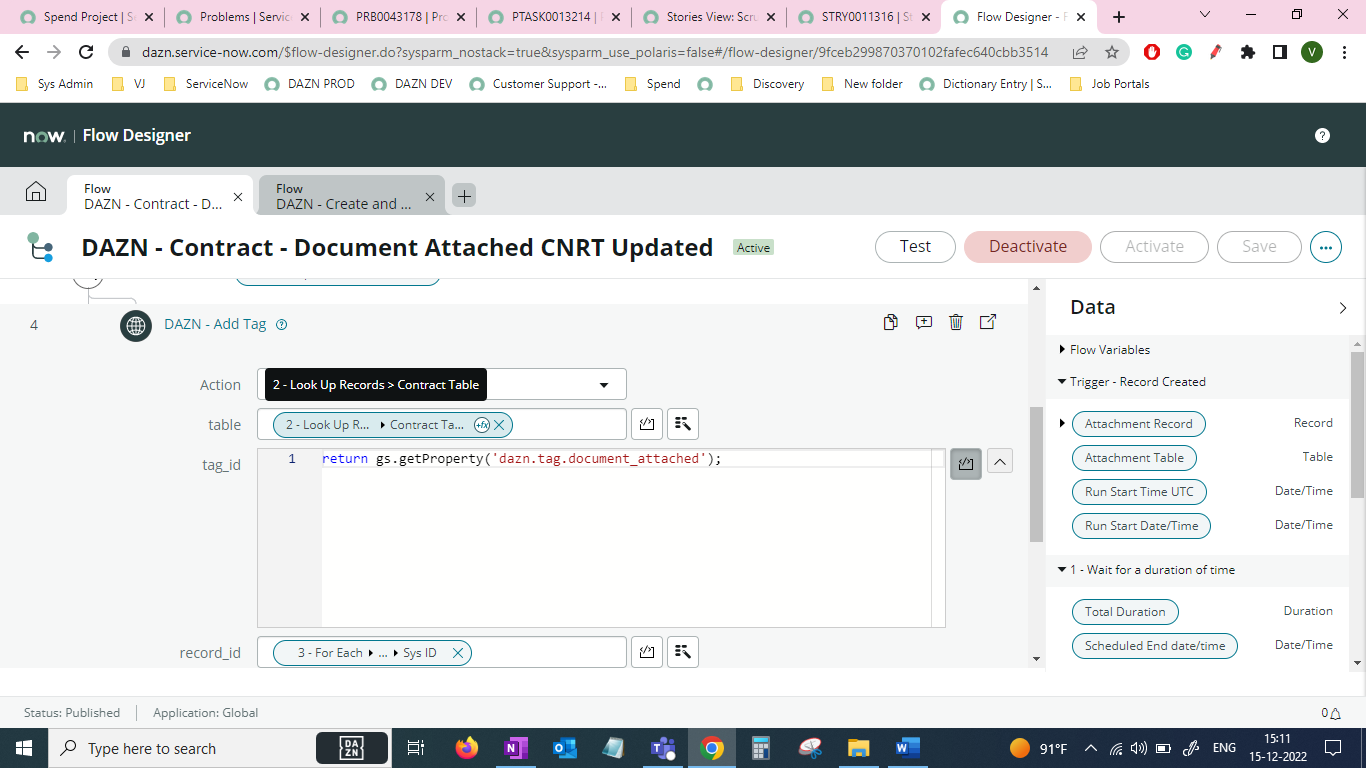The height and width of the screenshot is (768, 1366).
Task: Reload the browser page
Action: pos(86,52)
